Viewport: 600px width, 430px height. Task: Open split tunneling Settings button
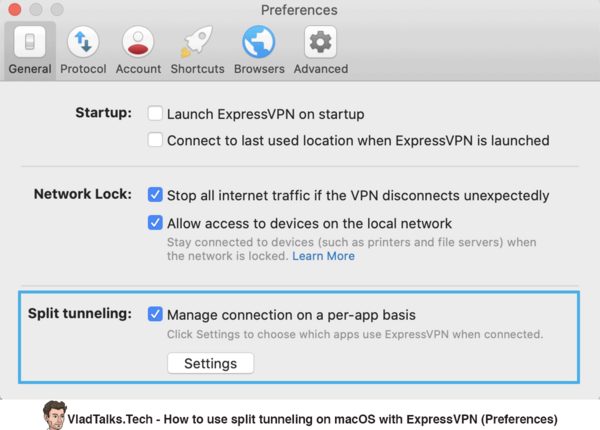pyautogui.click(x=210, y=363)
